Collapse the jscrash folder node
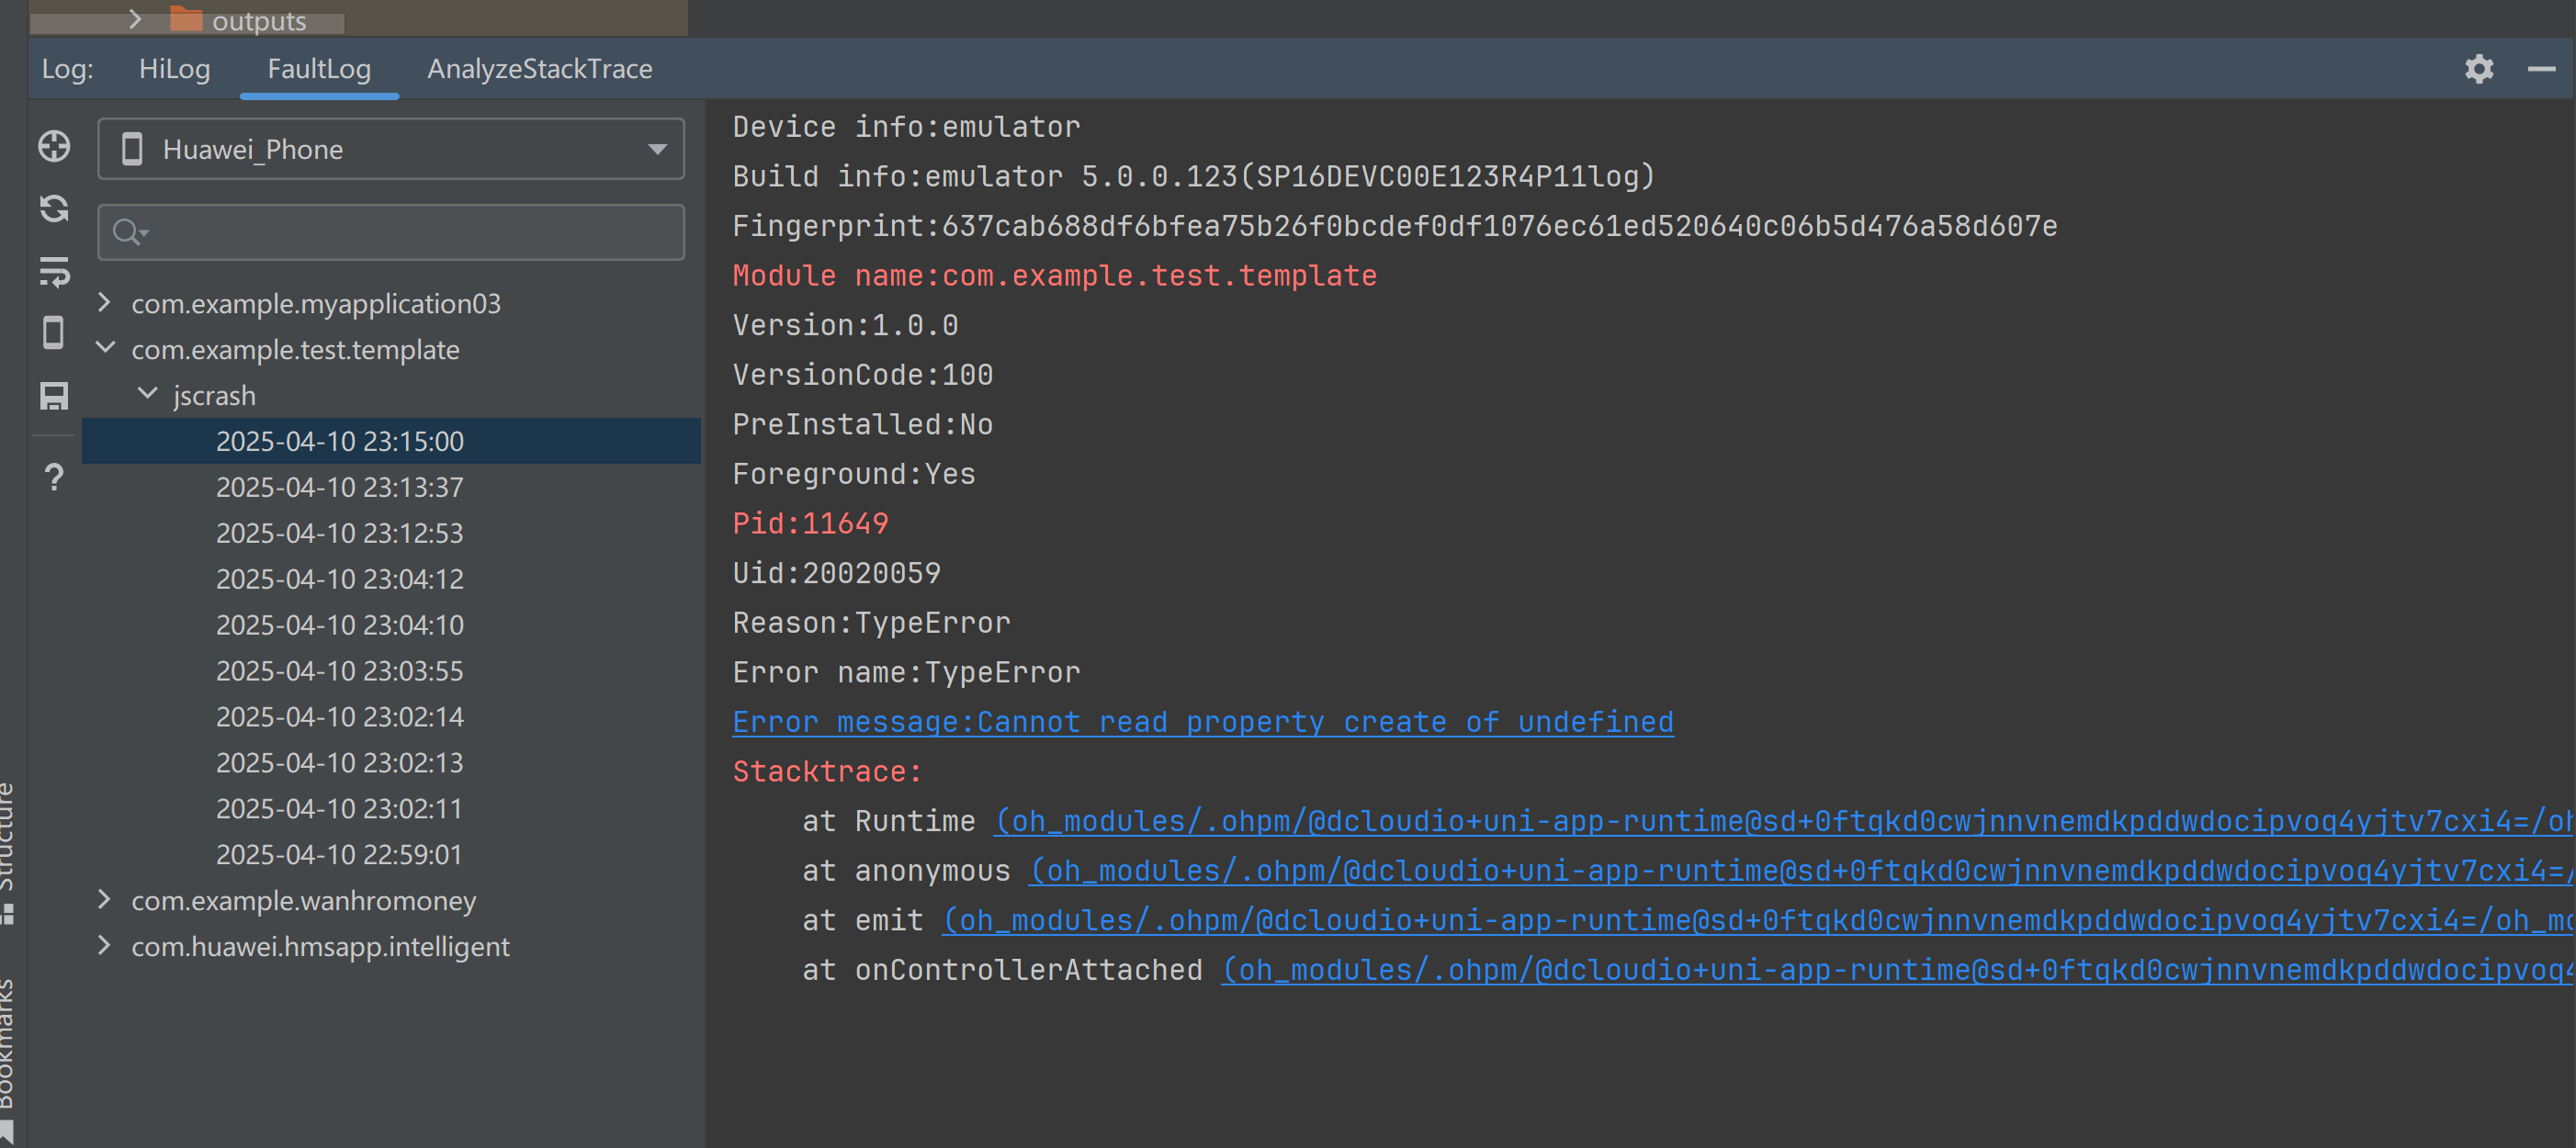Viewport: 2576px width, 1148px height. (x=147, y=394)
